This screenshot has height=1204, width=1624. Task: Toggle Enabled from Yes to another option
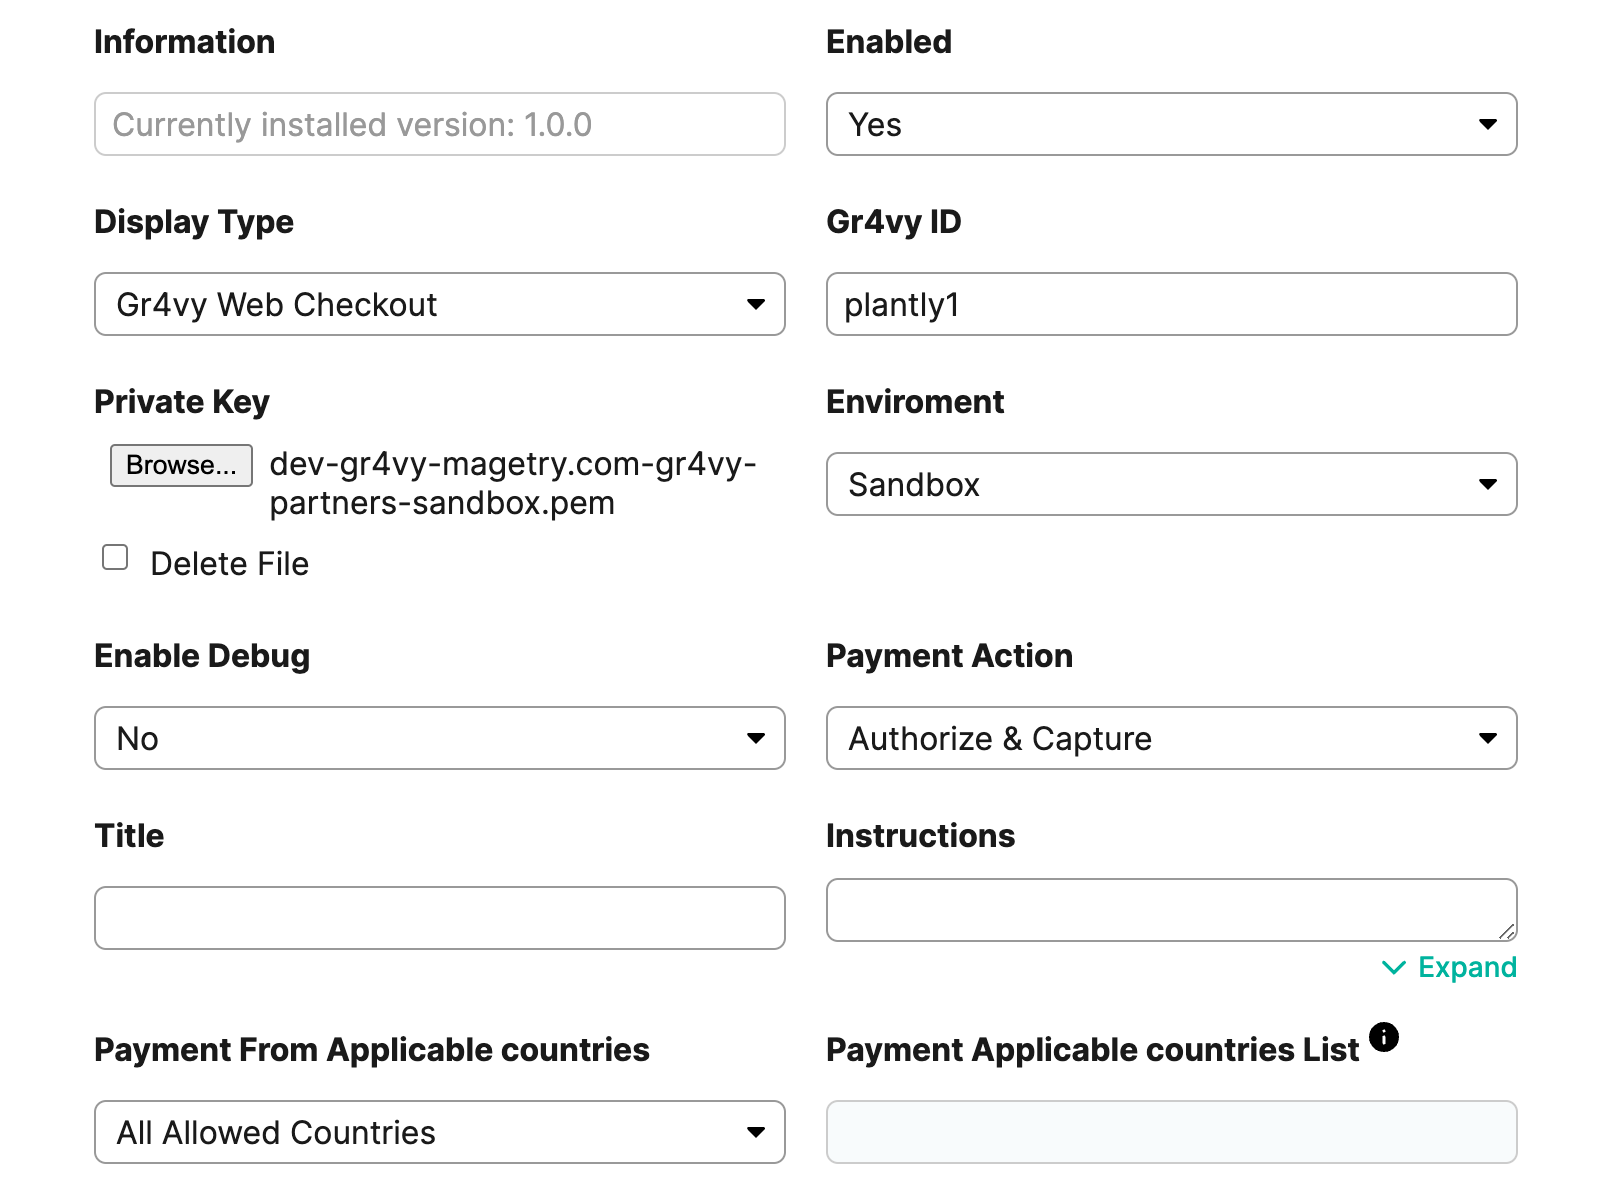click(1170, 124)
